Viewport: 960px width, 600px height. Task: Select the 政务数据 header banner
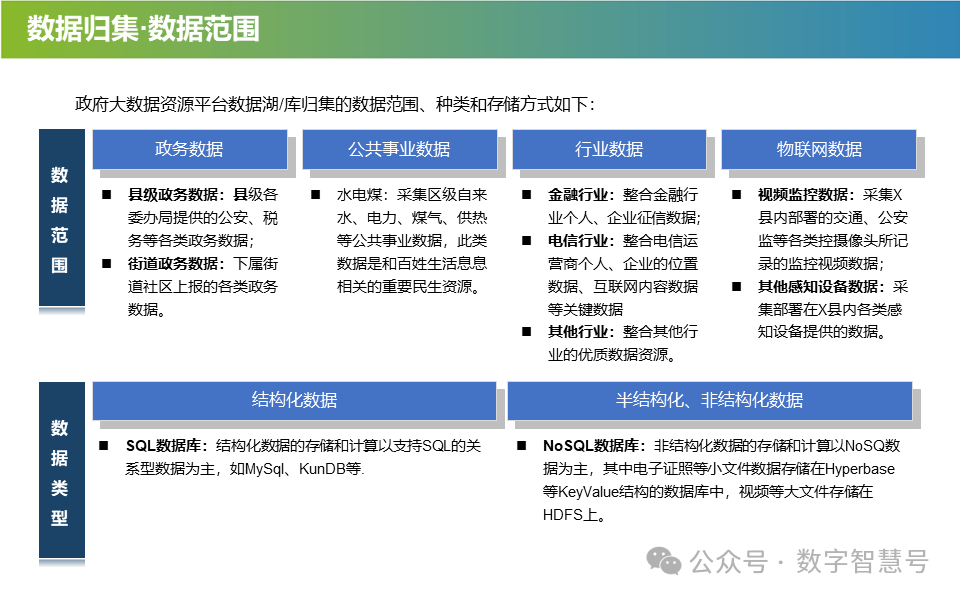(190, 150)
